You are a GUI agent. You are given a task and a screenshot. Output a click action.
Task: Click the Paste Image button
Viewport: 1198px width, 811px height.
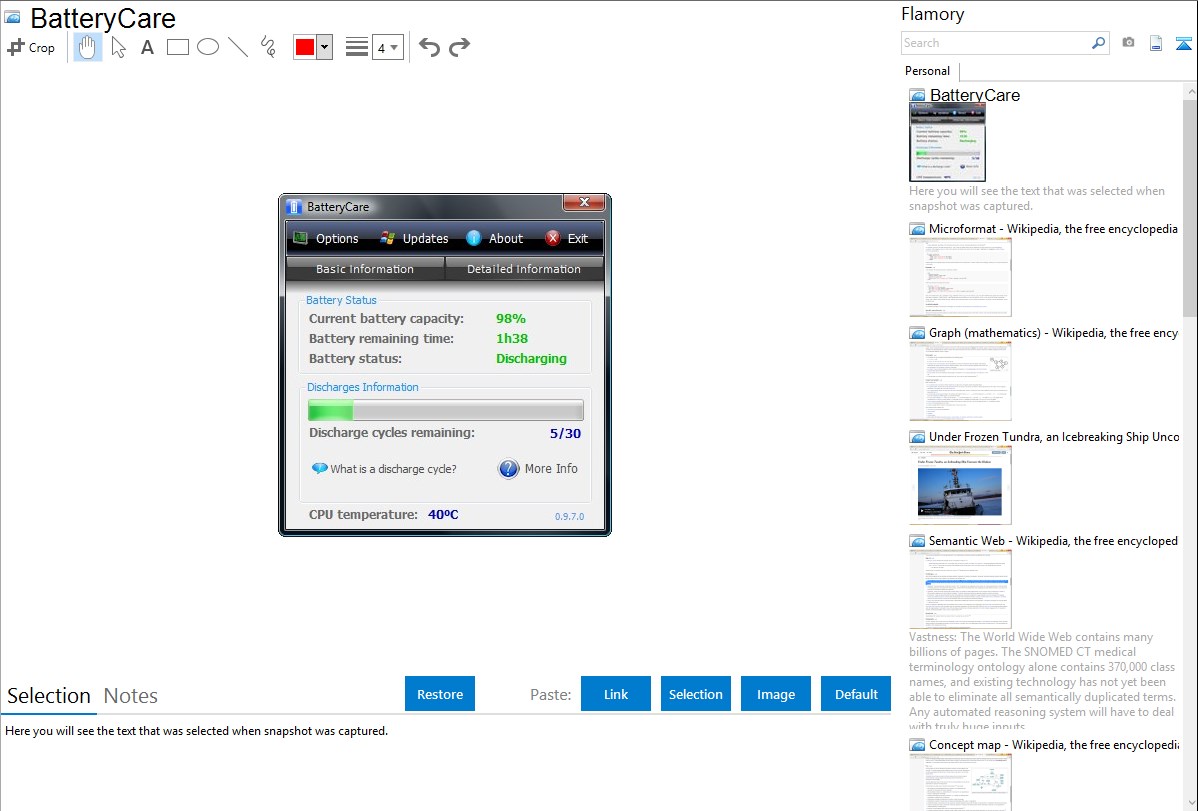tap(776, 694)
